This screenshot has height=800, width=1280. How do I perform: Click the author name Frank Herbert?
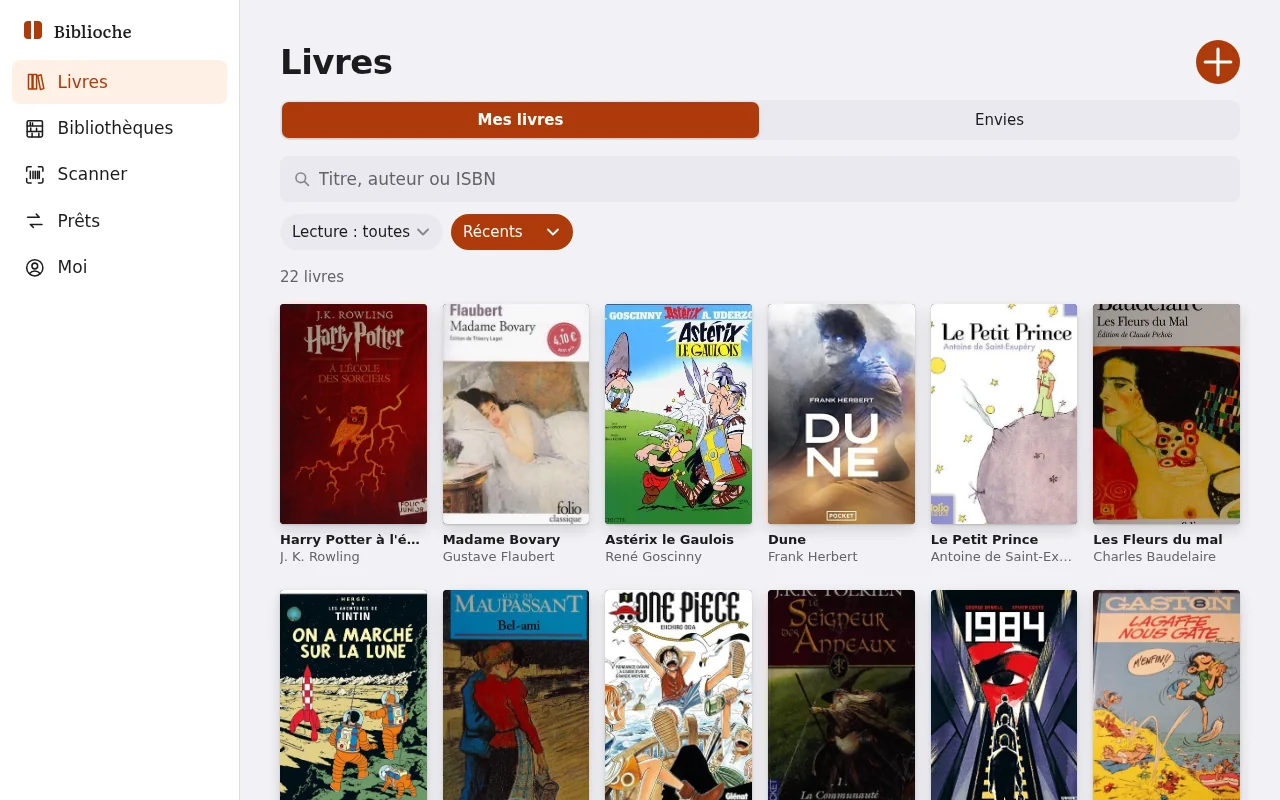pyautogui.click(x=813, y=557)
